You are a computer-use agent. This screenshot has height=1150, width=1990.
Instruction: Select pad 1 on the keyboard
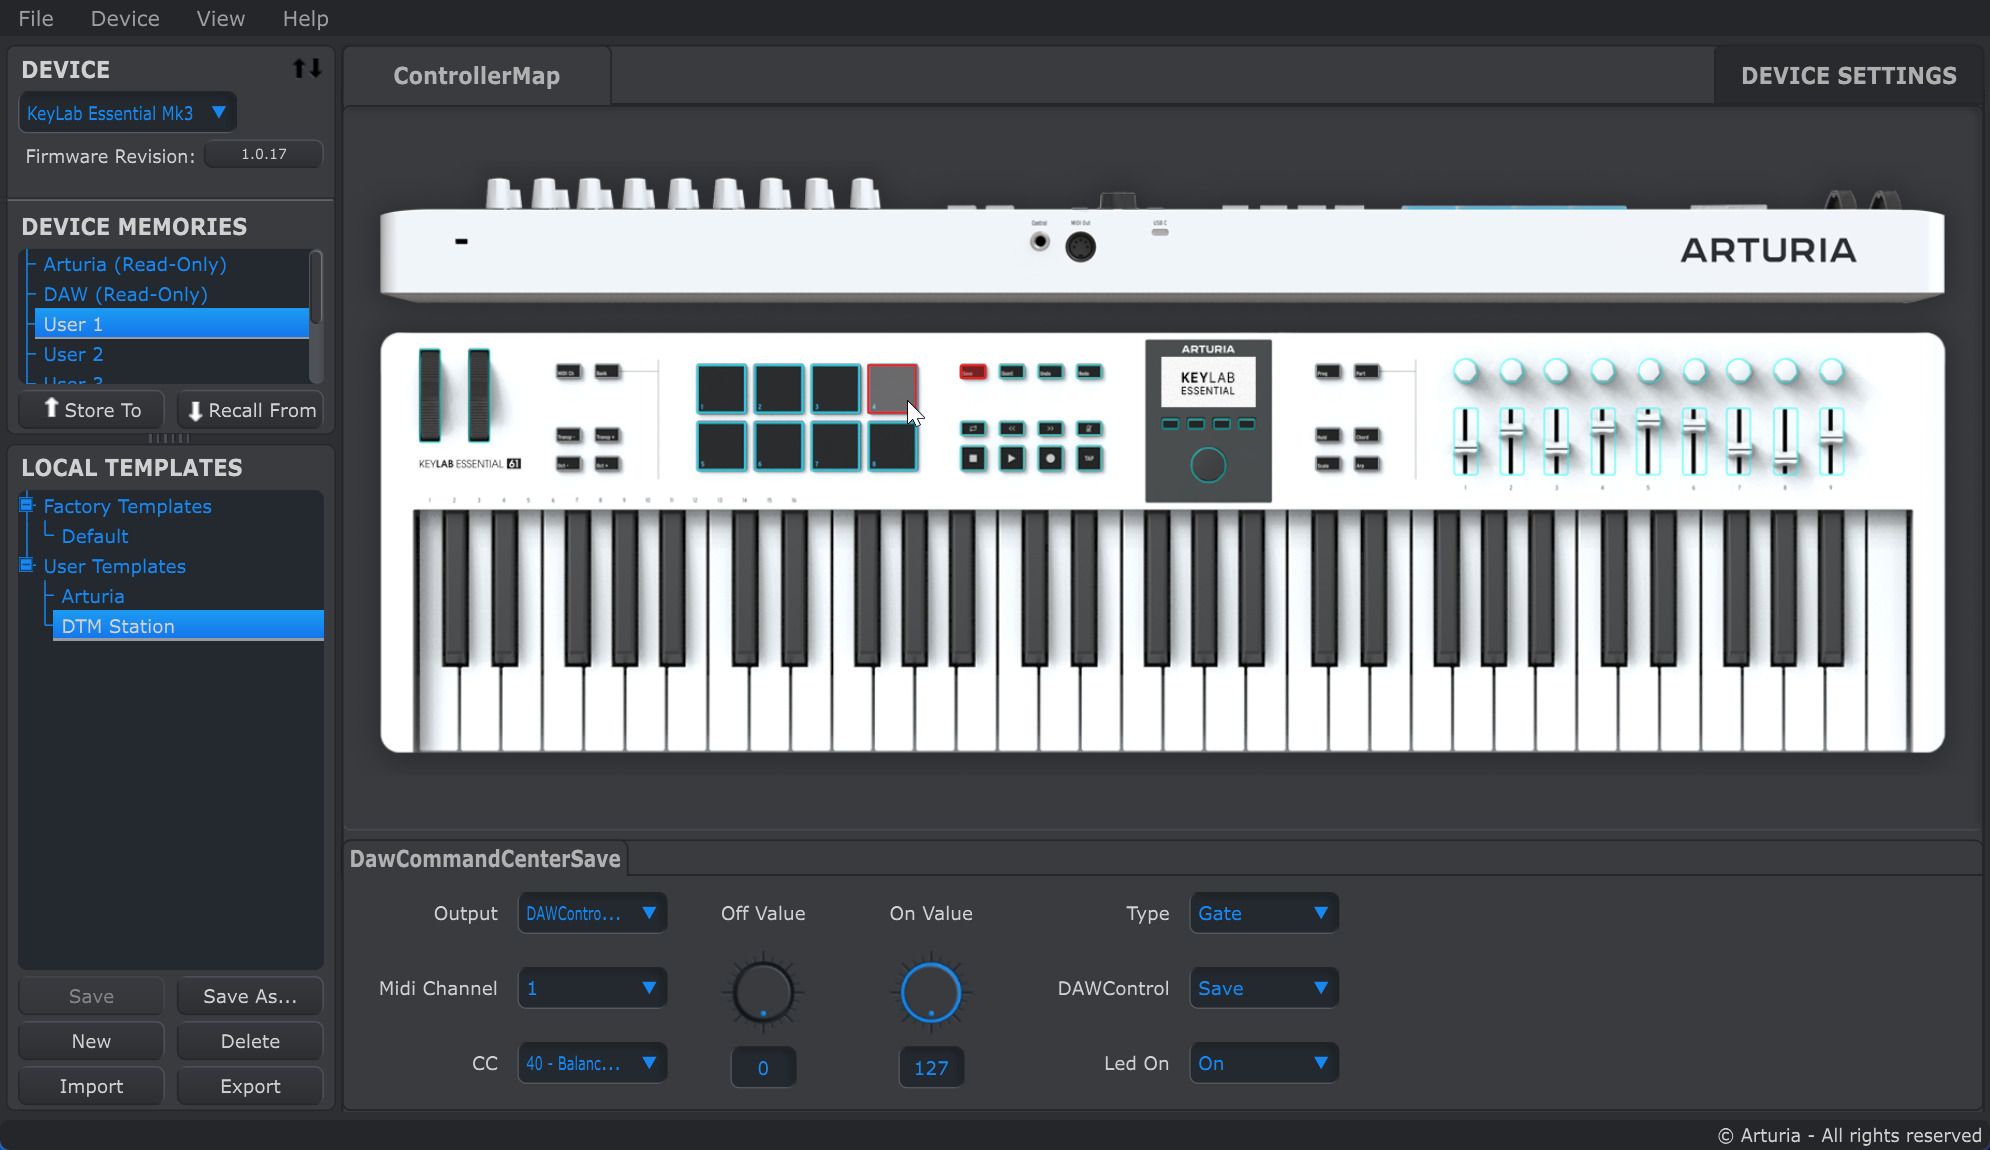click(x=721, y=389)
